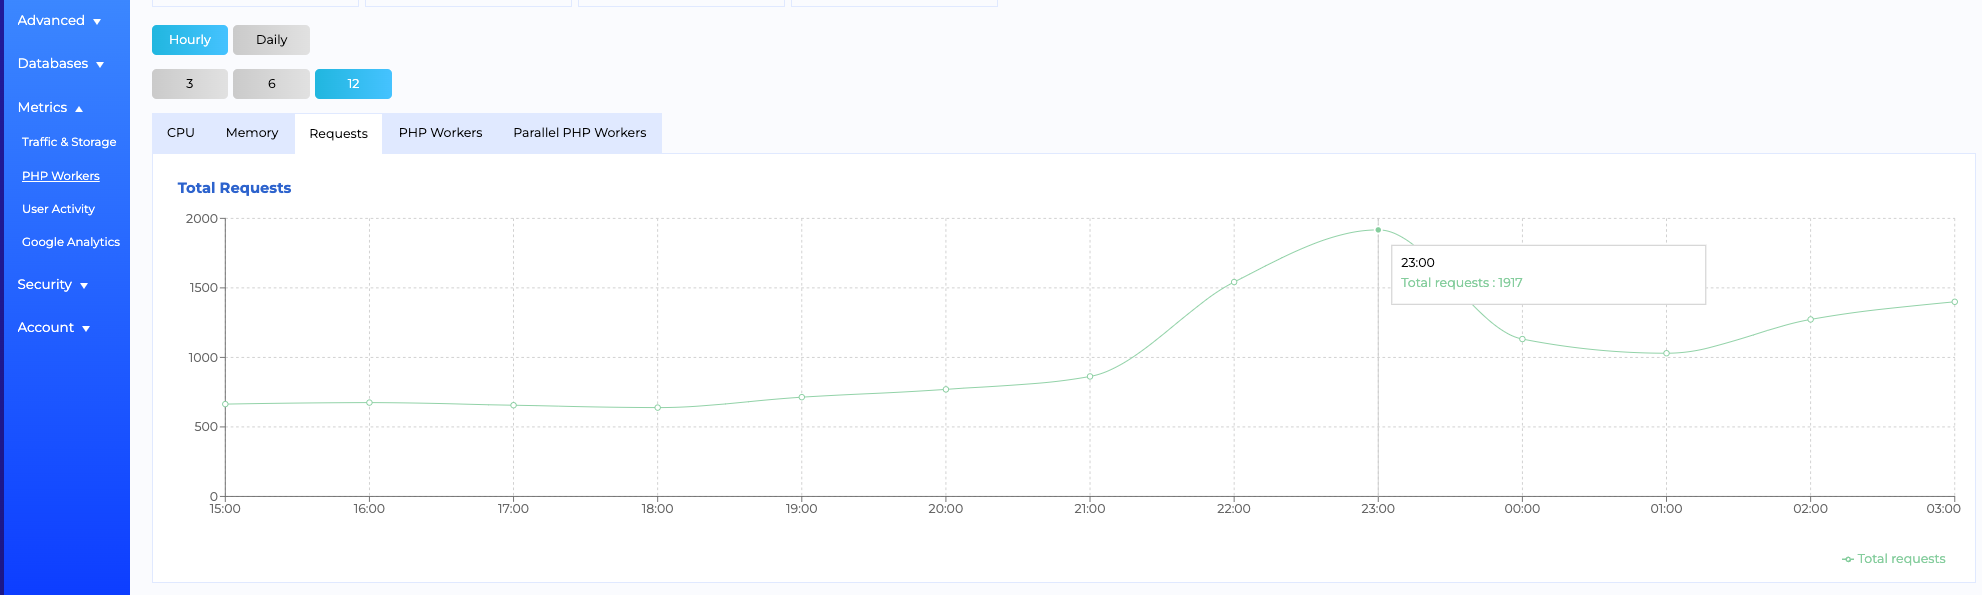Select the 6 hour range

coord(271,84)
